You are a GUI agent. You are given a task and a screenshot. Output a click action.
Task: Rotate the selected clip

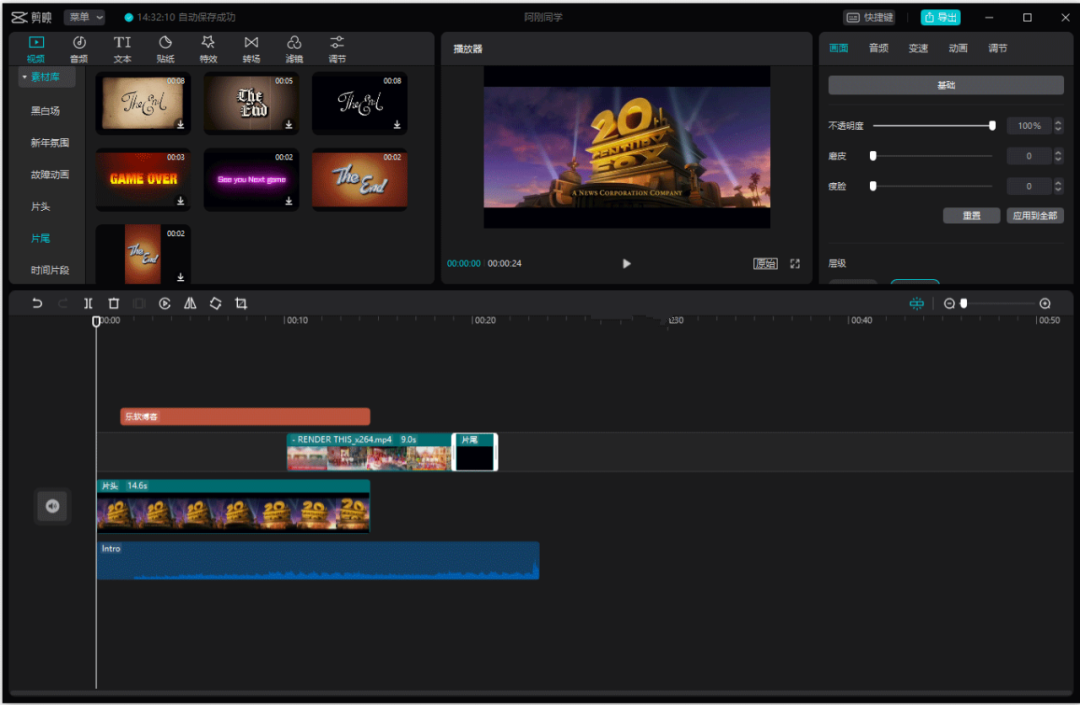pos(216,303)
